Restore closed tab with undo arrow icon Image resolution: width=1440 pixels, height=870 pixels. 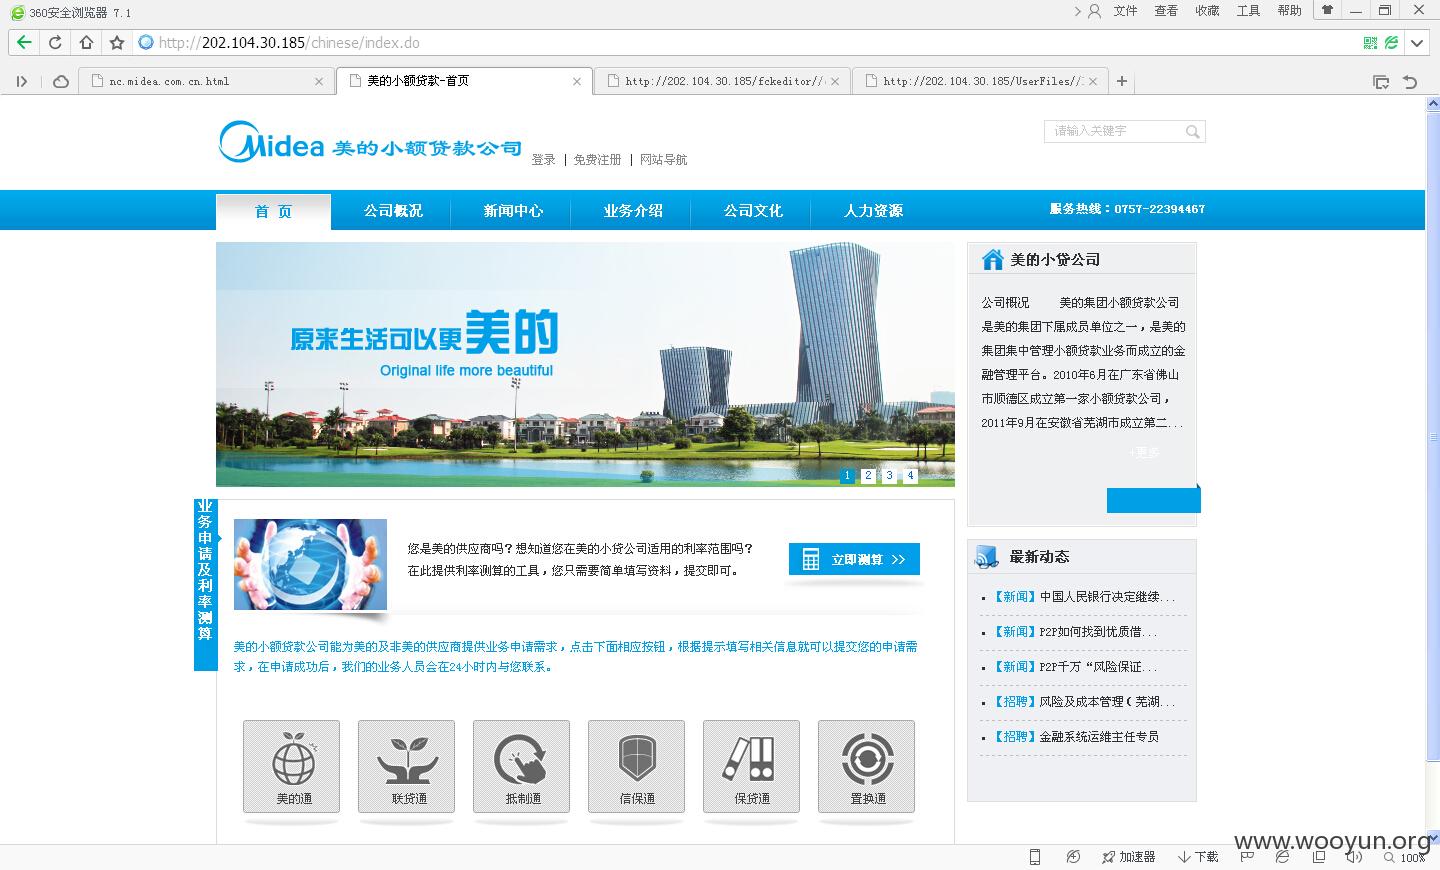coord(1410,82)
